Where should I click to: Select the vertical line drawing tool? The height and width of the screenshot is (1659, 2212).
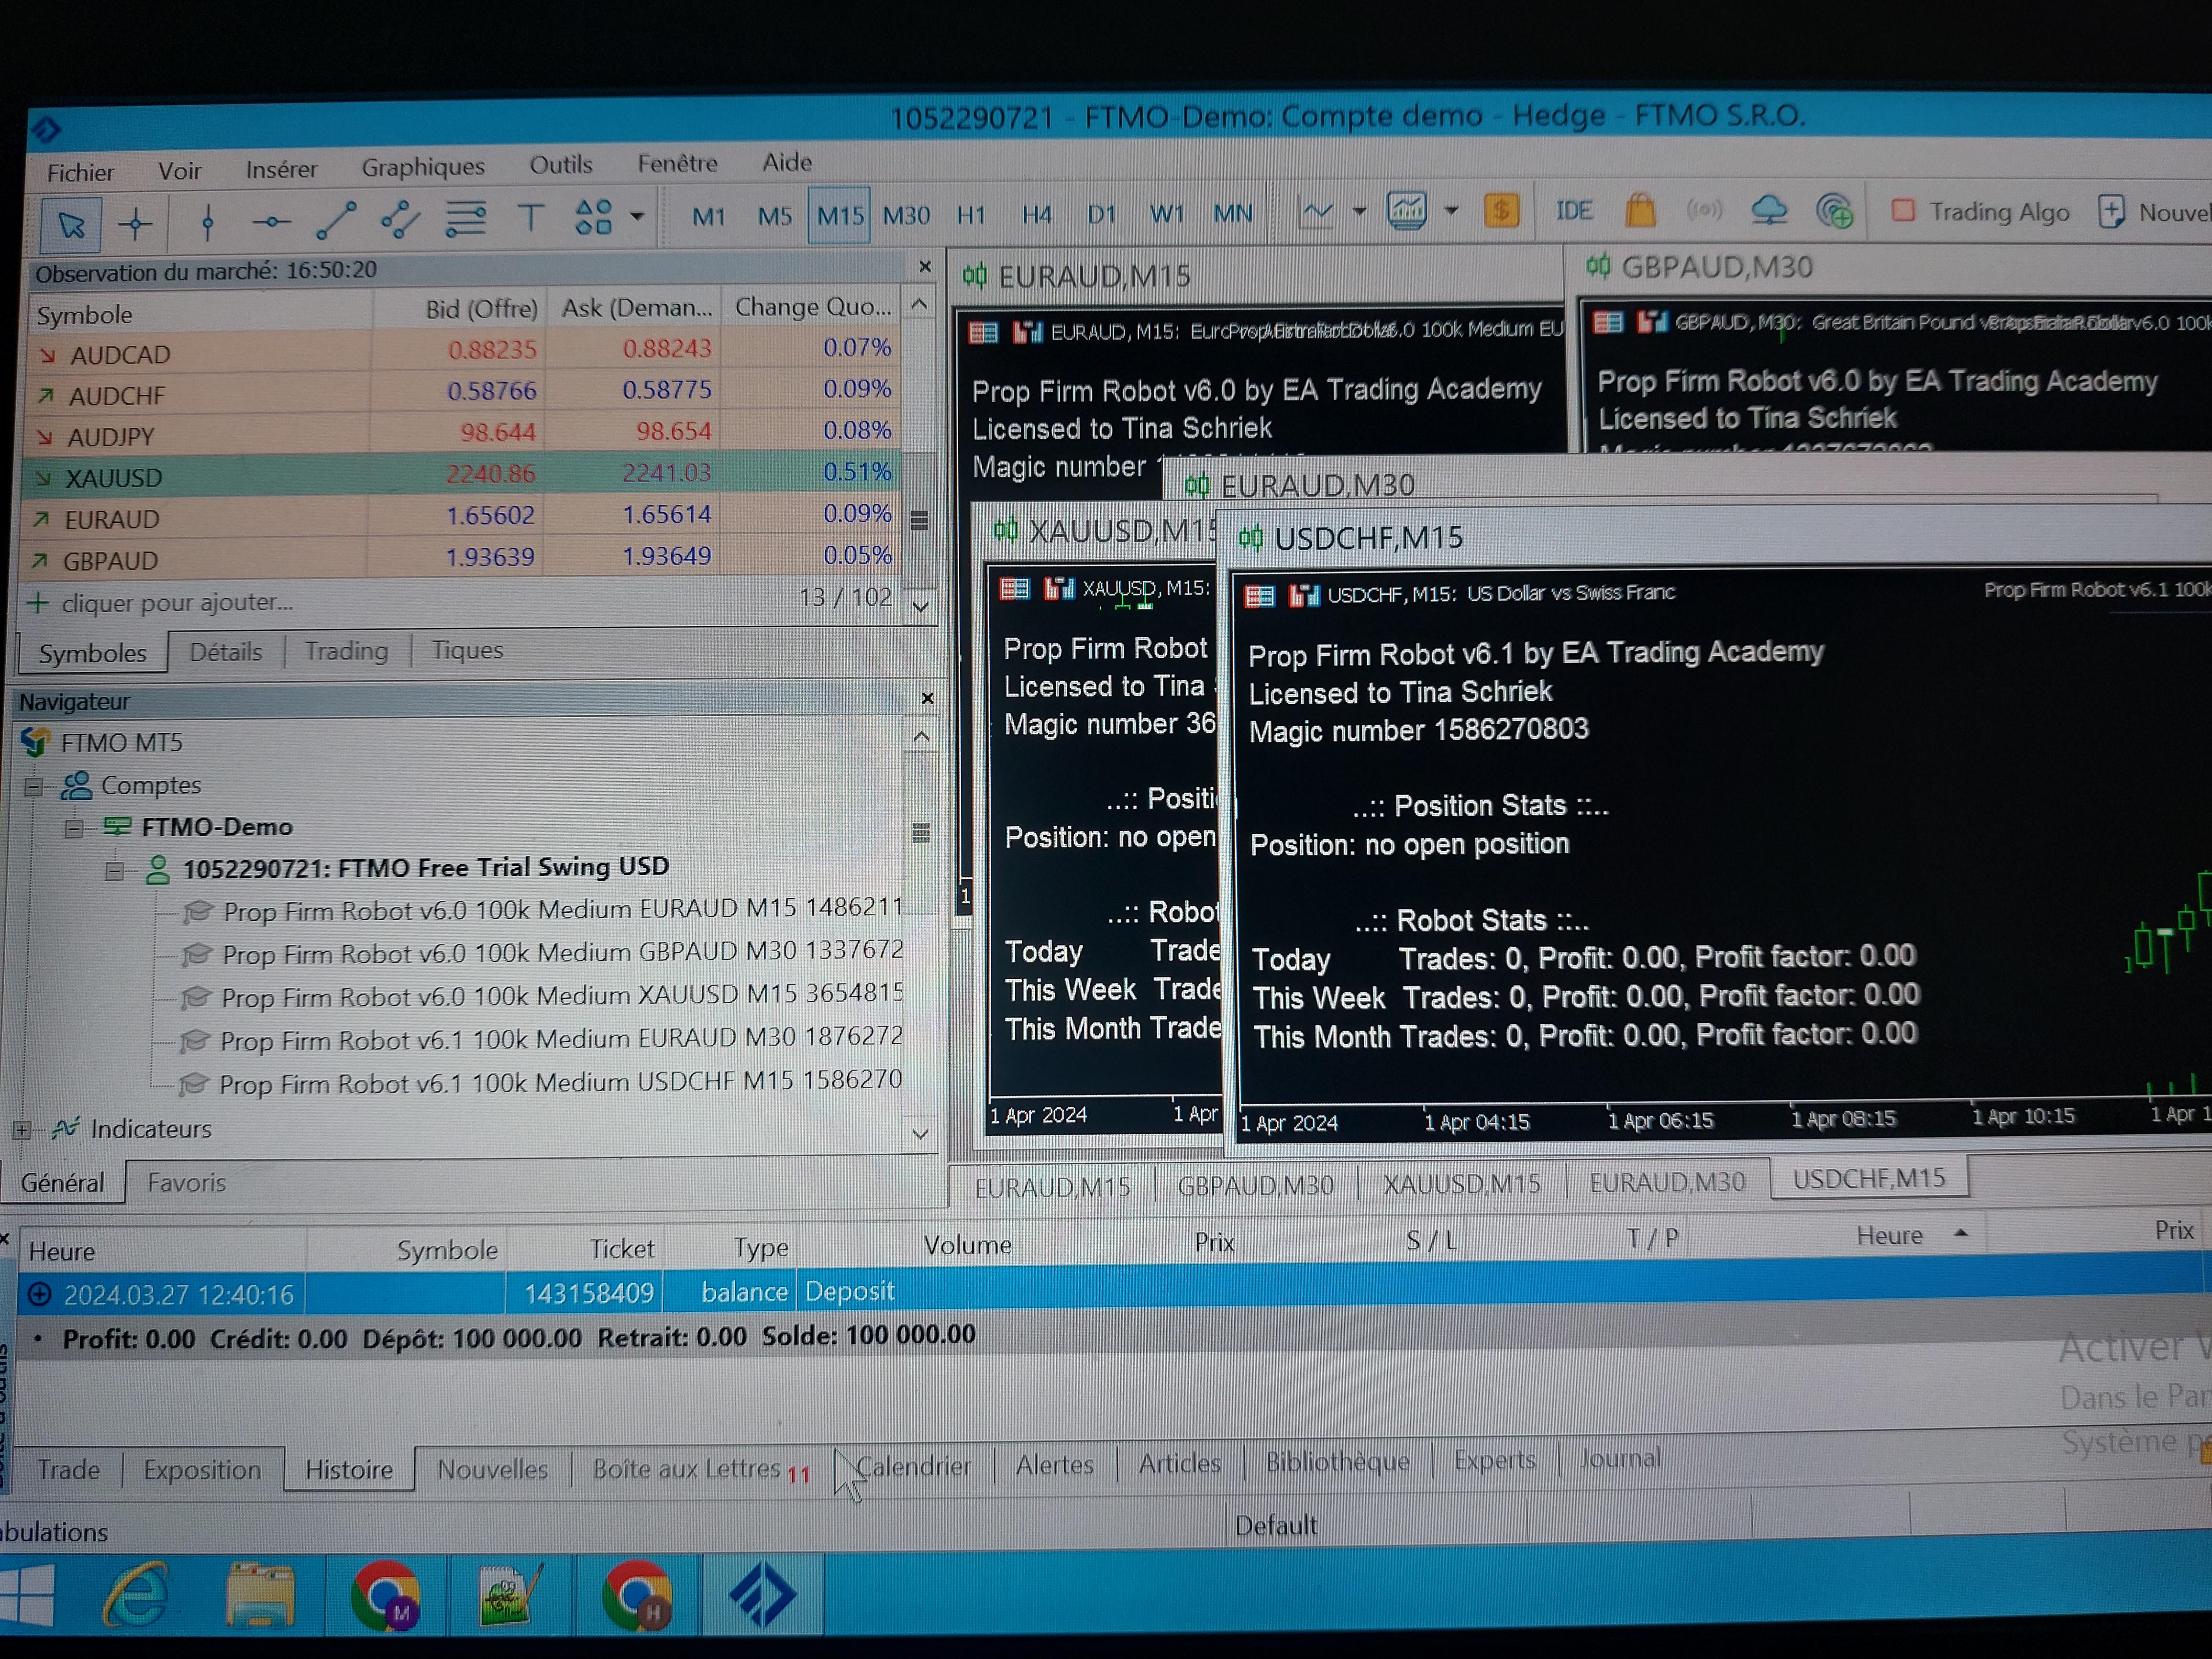point(207,222)
